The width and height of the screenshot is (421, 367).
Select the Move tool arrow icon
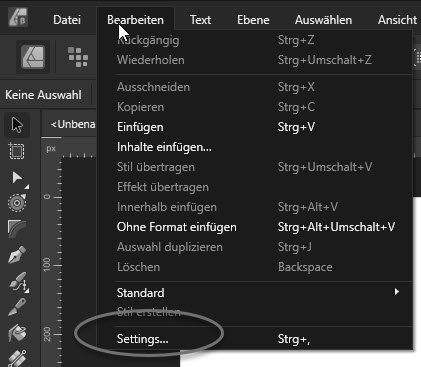click(x=17, y=125)
